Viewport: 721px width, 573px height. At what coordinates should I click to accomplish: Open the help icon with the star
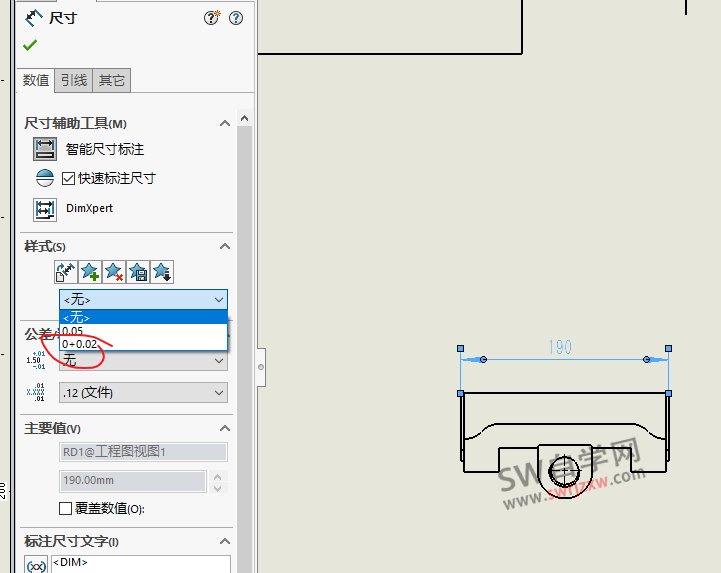(212, 18)
